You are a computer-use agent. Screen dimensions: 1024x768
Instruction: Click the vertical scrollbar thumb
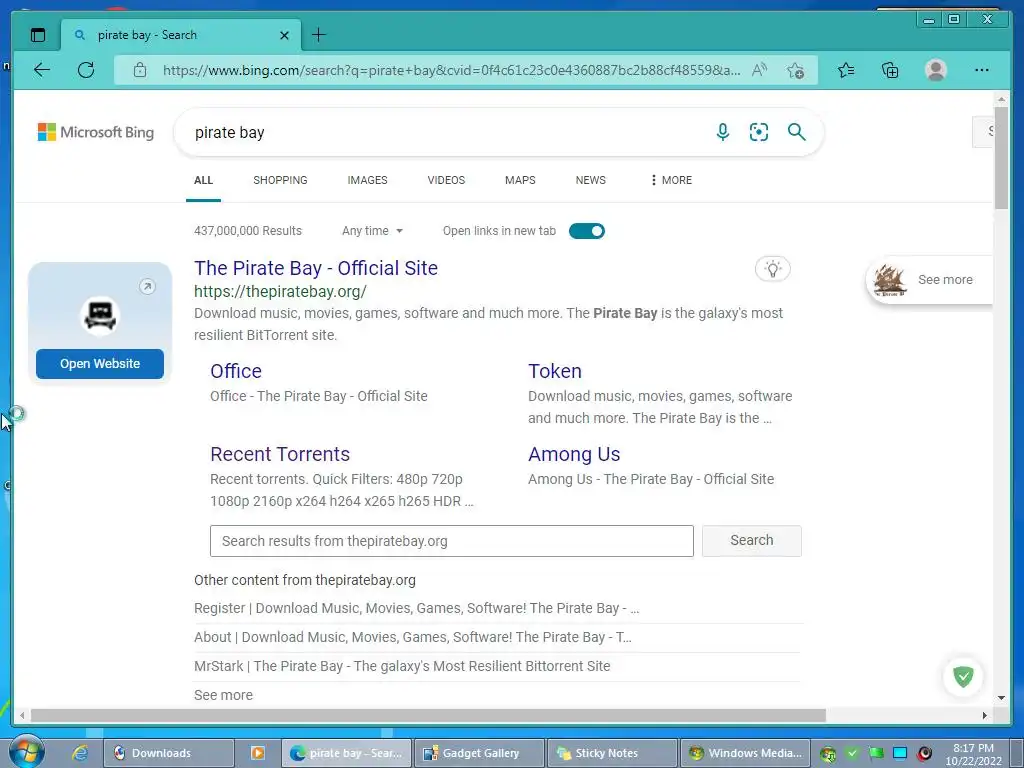coord(1001,158)
